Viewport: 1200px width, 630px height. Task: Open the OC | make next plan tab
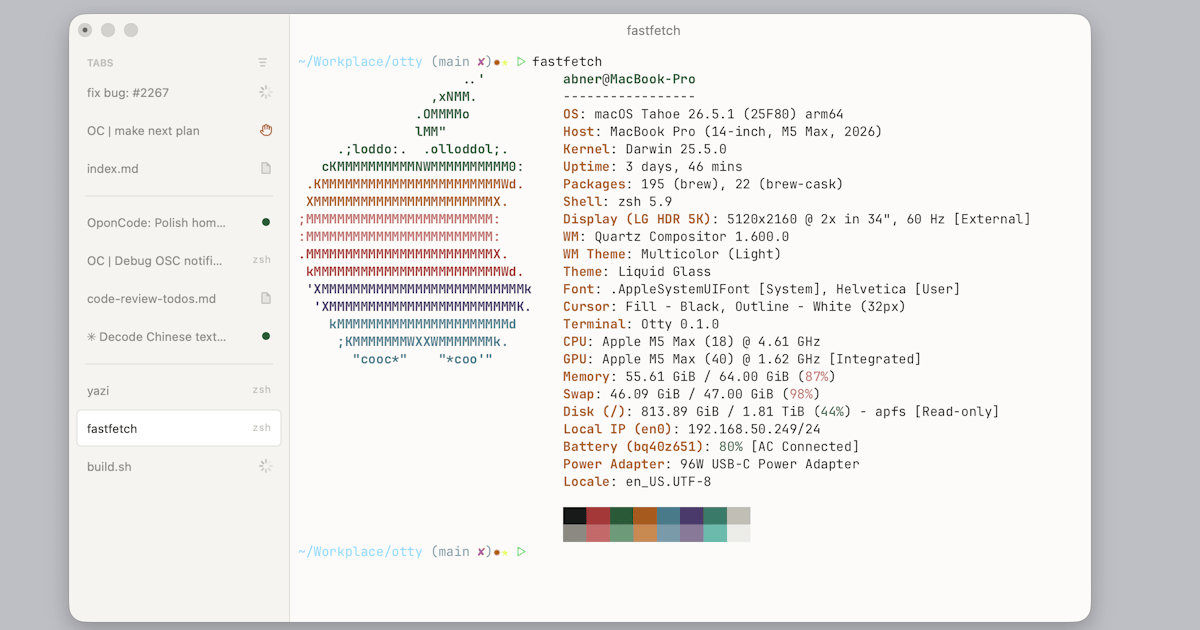[179, 130]
